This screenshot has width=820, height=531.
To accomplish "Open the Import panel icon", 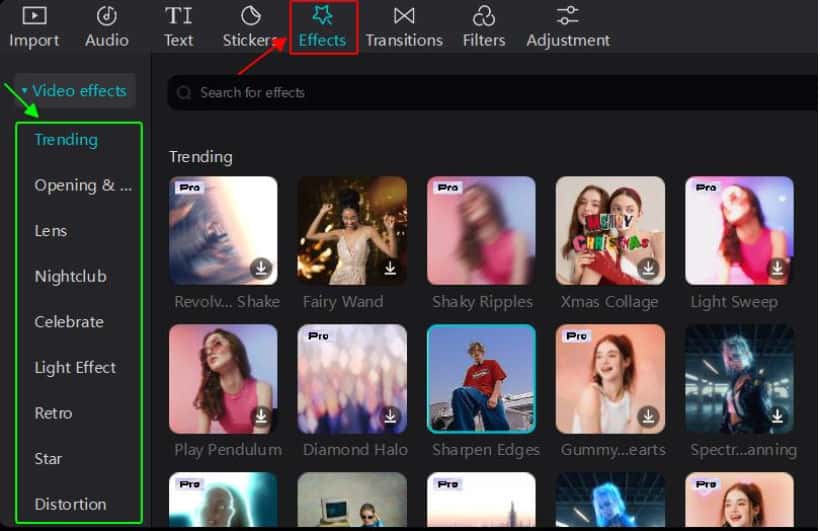I will click(34, 16).
